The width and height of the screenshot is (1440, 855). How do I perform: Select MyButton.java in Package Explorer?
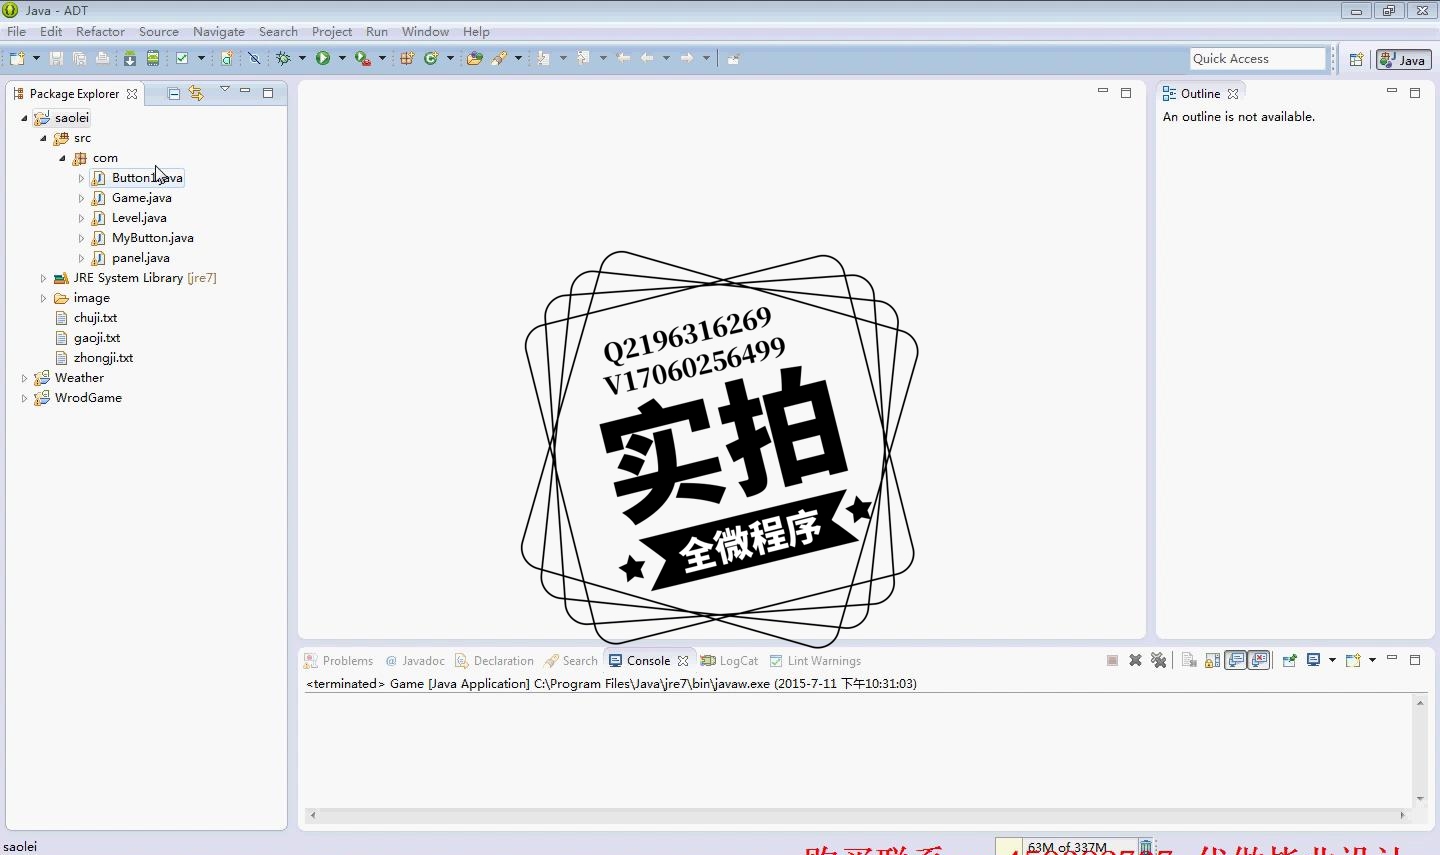pos(152,238)
